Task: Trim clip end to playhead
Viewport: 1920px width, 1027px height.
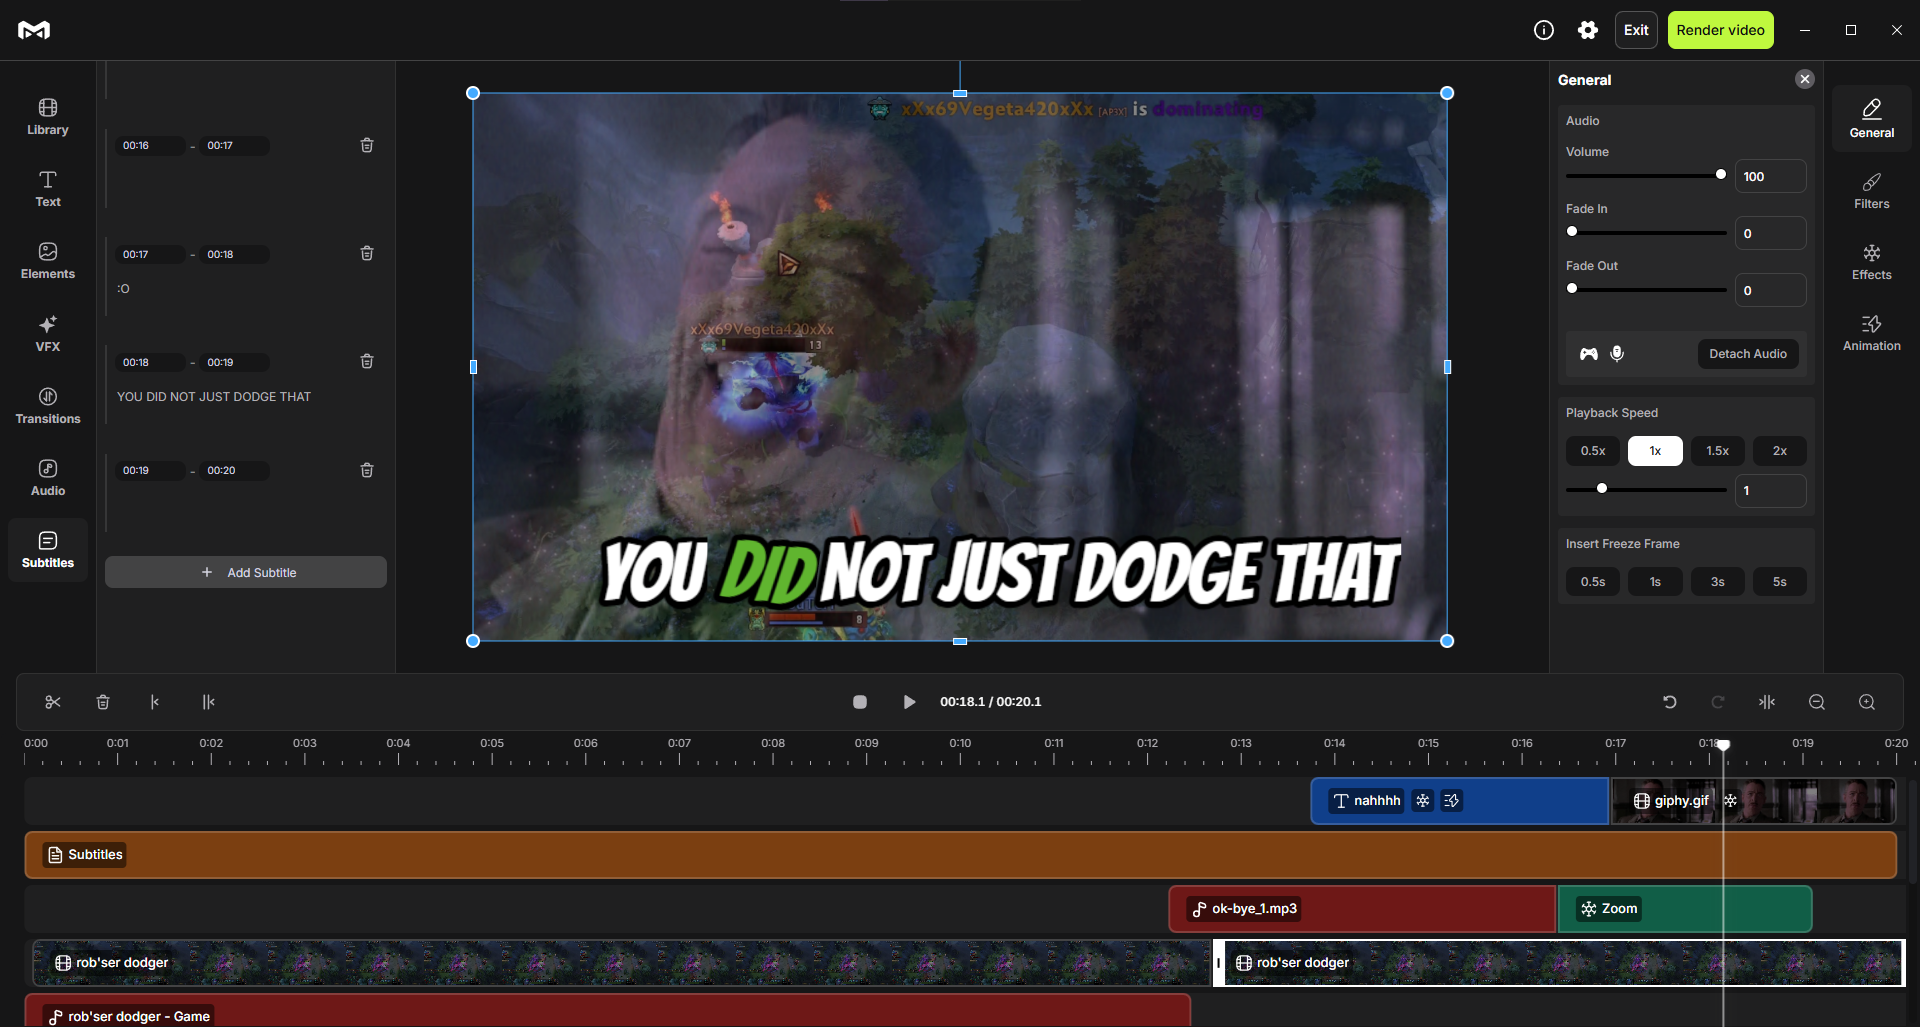Action: pyautogui.click(x=208, y=702)
